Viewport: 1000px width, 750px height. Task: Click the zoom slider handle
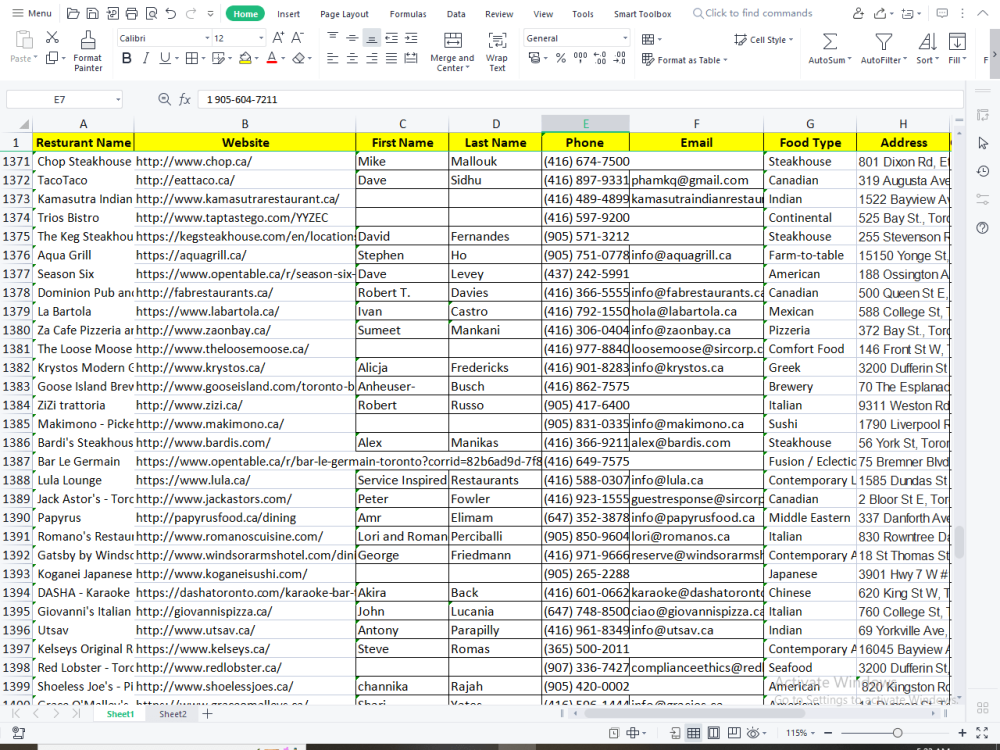(897, 733)
